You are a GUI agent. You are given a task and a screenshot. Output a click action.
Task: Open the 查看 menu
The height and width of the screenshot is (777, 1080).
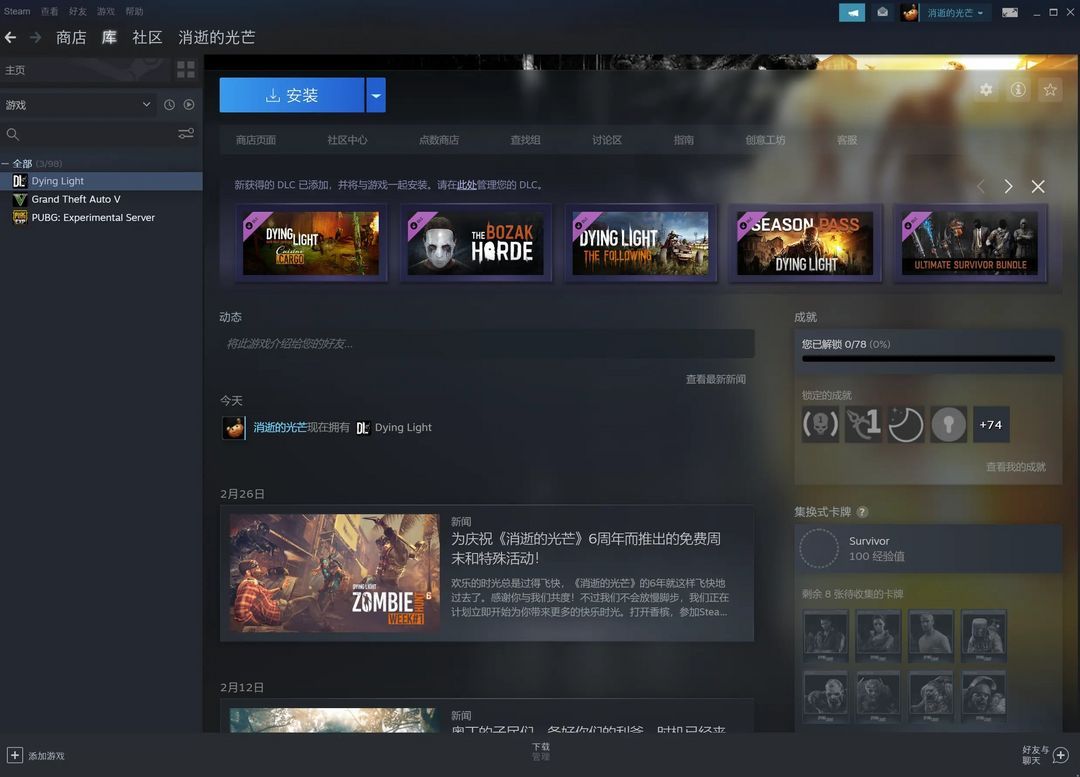point(50,11)
